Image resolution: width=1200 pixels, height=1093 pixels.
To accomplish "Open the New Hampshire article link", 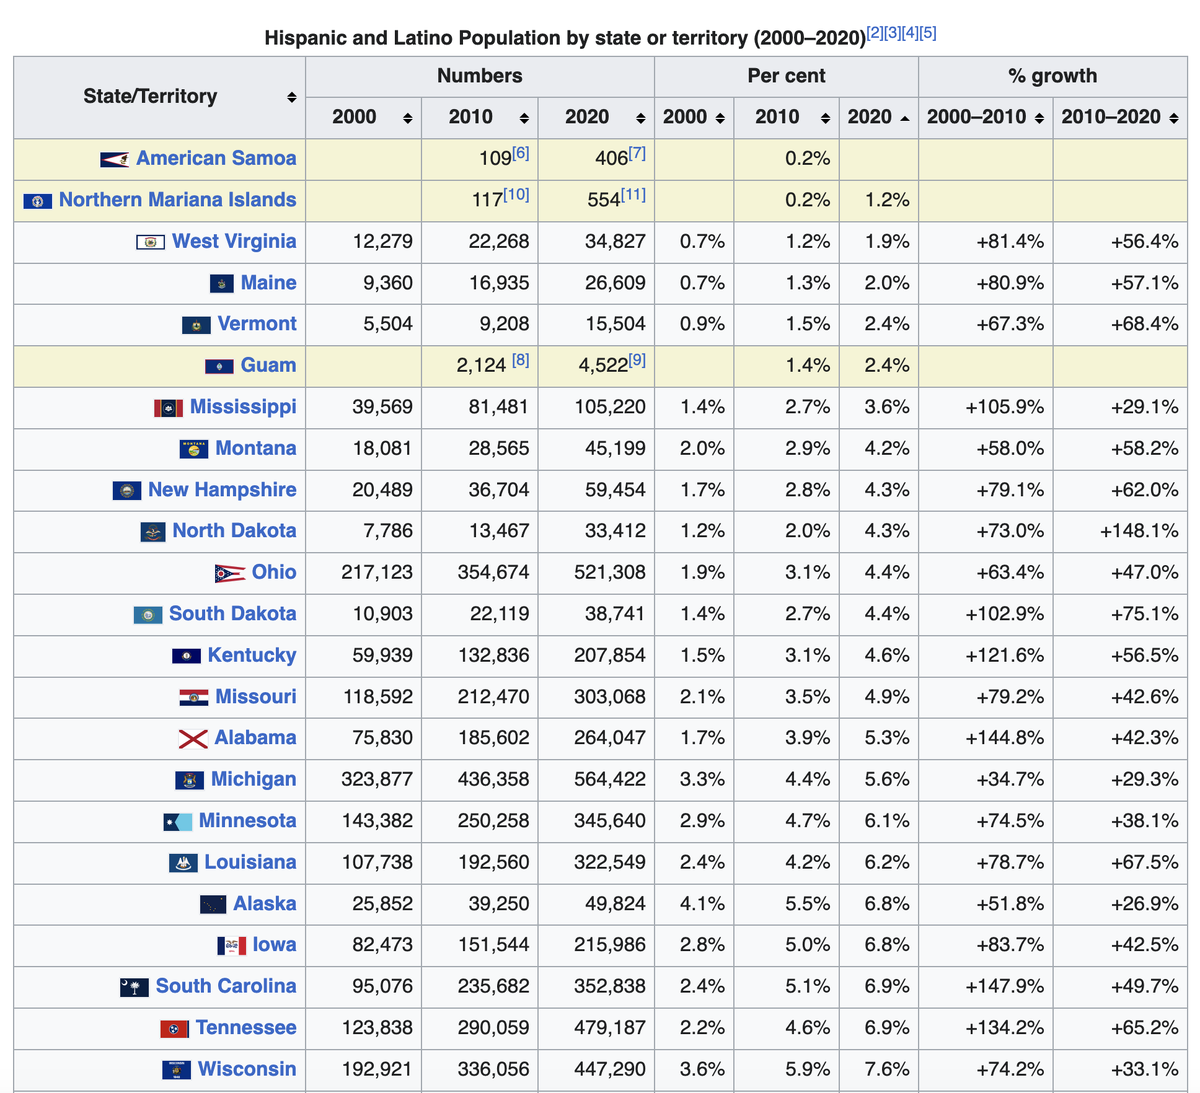I will point(222,490).
